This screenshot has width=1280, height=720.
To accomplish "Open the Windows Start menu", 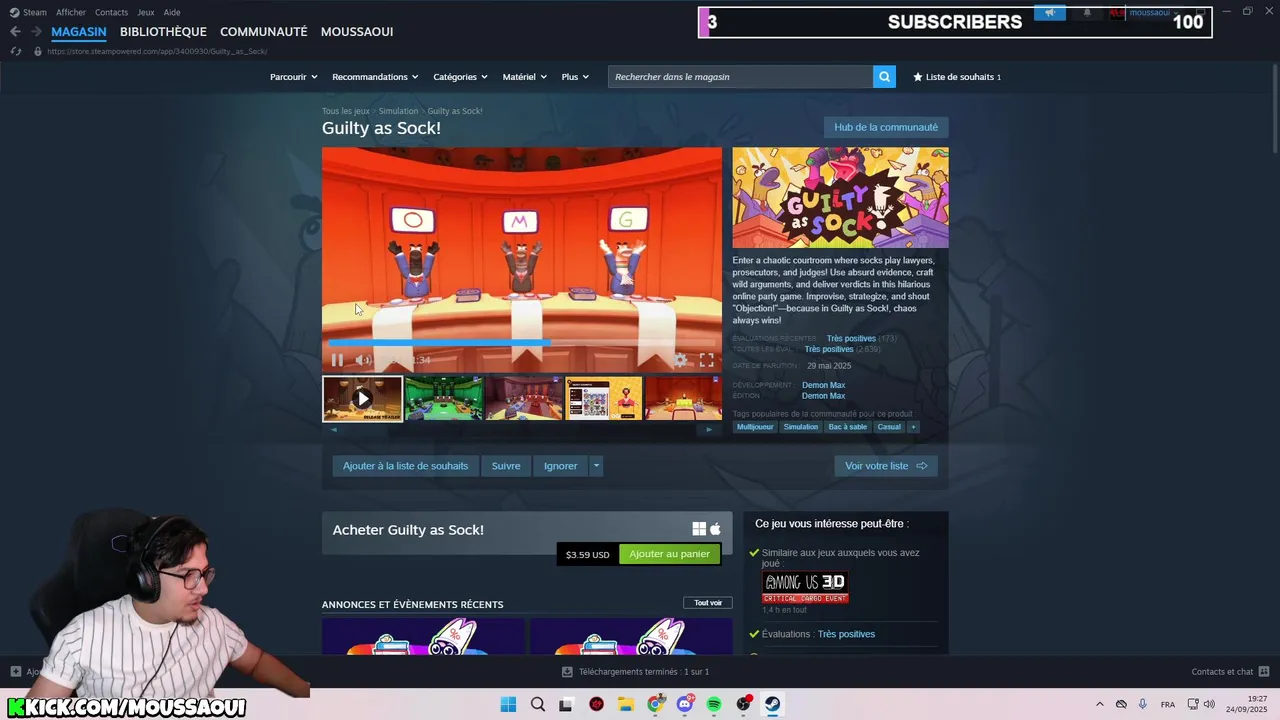I will tap(508, 704).
